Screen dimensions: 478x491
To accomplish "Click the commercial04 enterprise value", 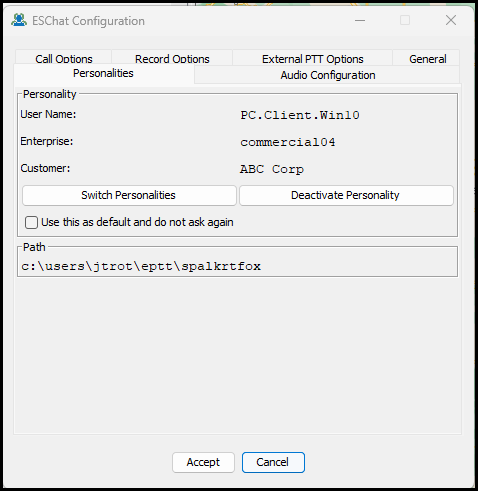I will pyautogui.click(x=288, y=142).
